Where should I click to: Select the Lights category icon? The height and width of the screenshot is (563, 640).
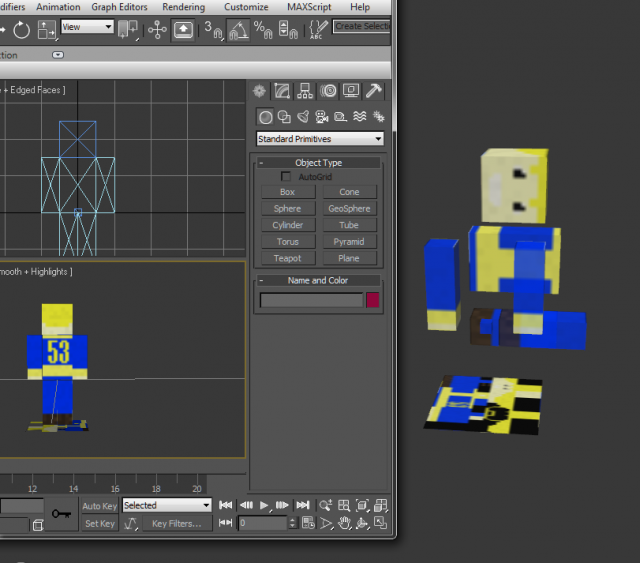tap(302, 117)
